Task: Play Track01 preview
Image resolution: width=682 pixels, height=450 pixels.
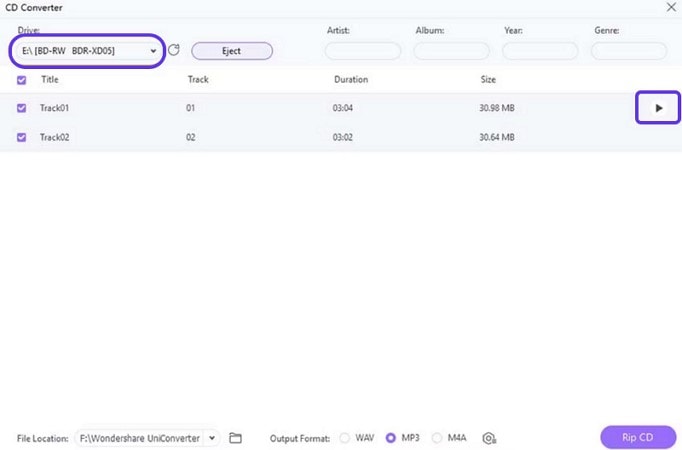Action: (x=659, y=108)
